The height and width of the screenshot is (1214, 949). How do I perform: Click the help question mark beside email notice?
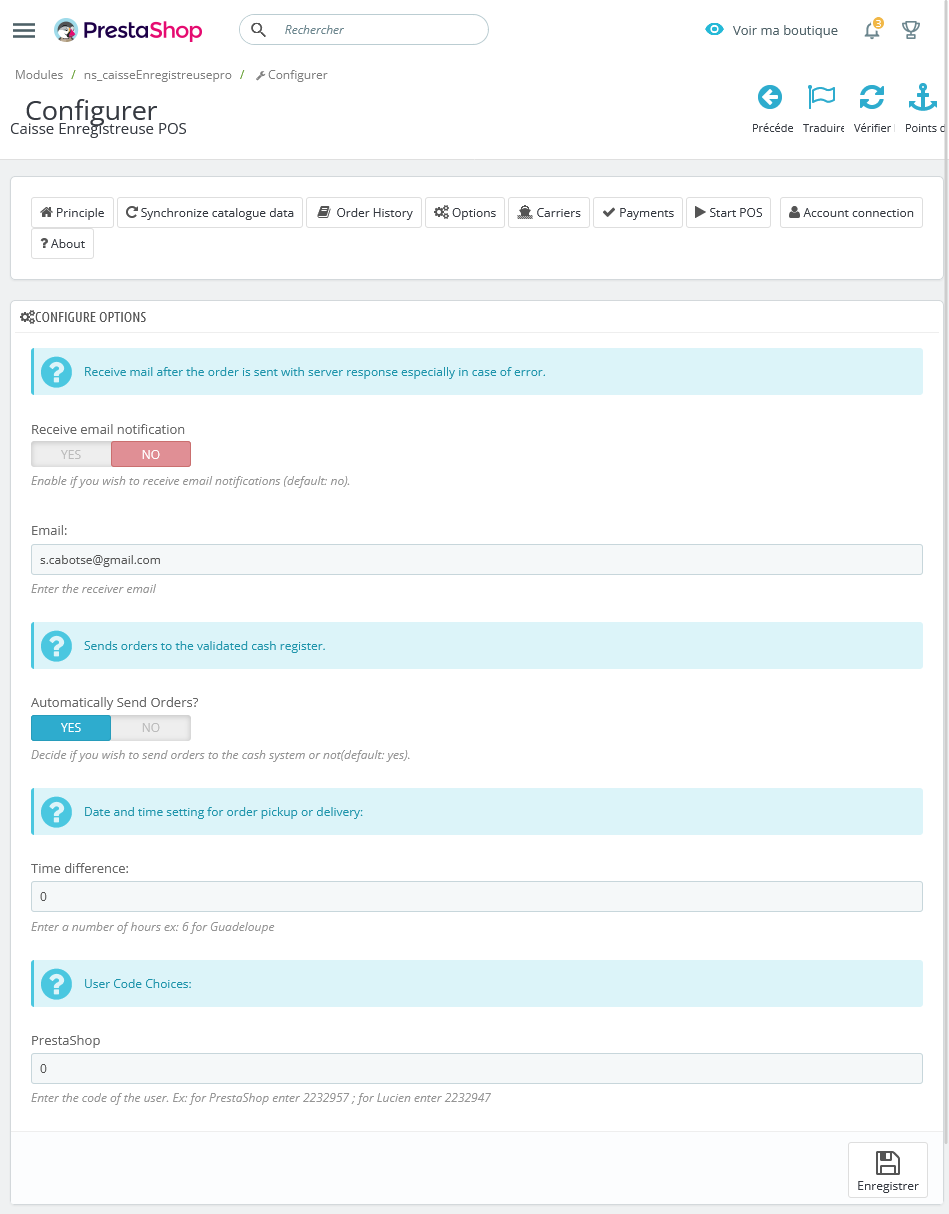click(56, 371)
